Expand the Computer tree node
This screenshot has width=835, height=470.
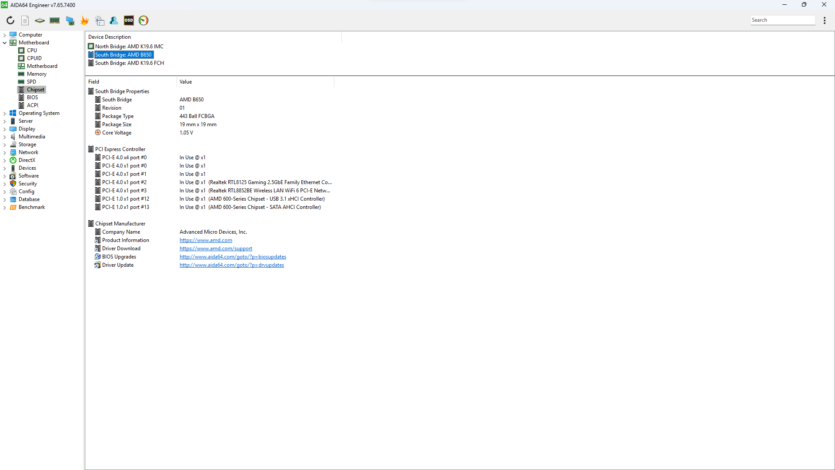(x=5, y=35)
